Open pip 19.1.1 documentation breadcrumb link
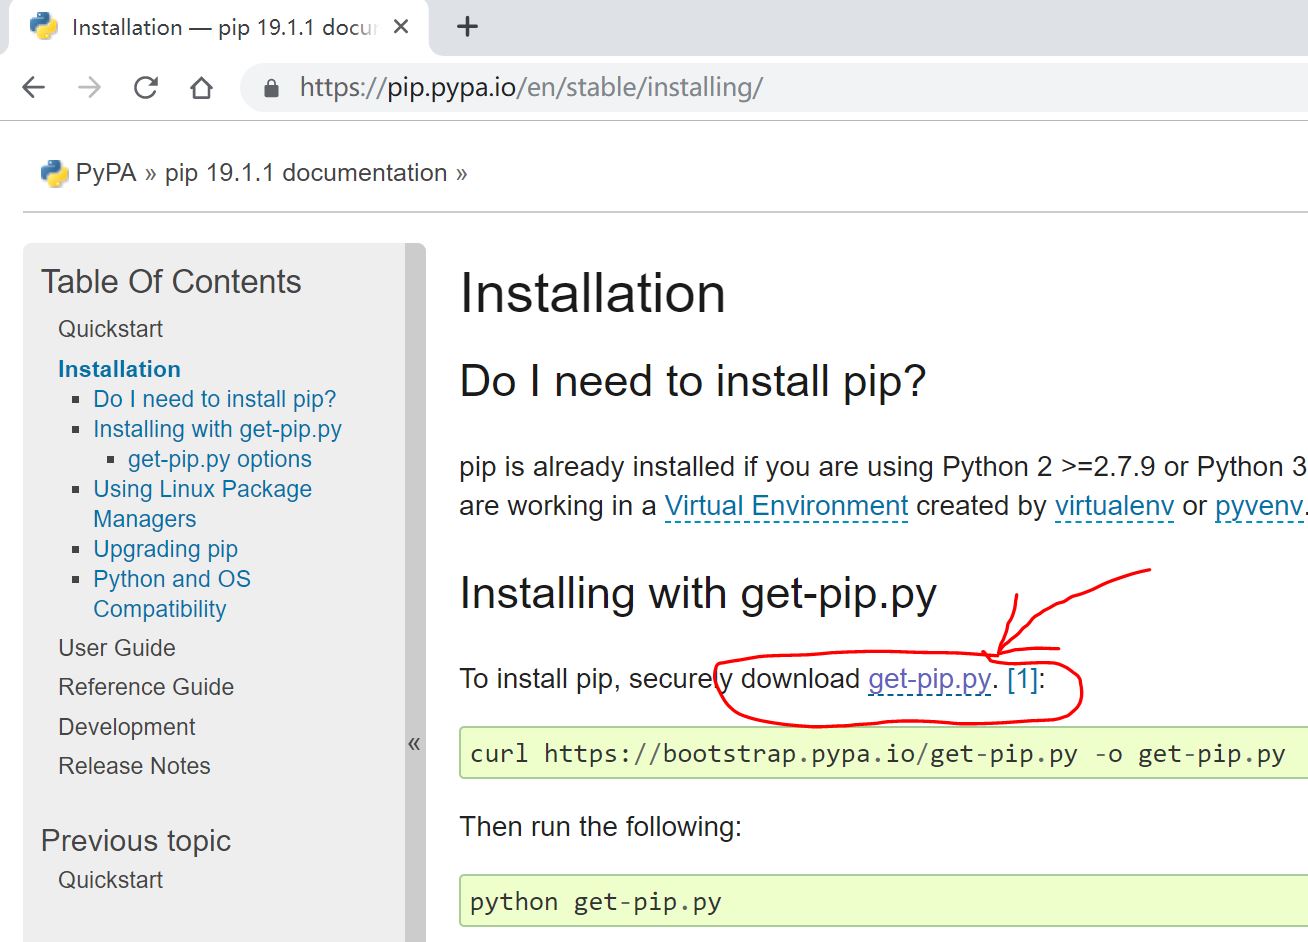 pyautogui.click(x=306, y=173)
